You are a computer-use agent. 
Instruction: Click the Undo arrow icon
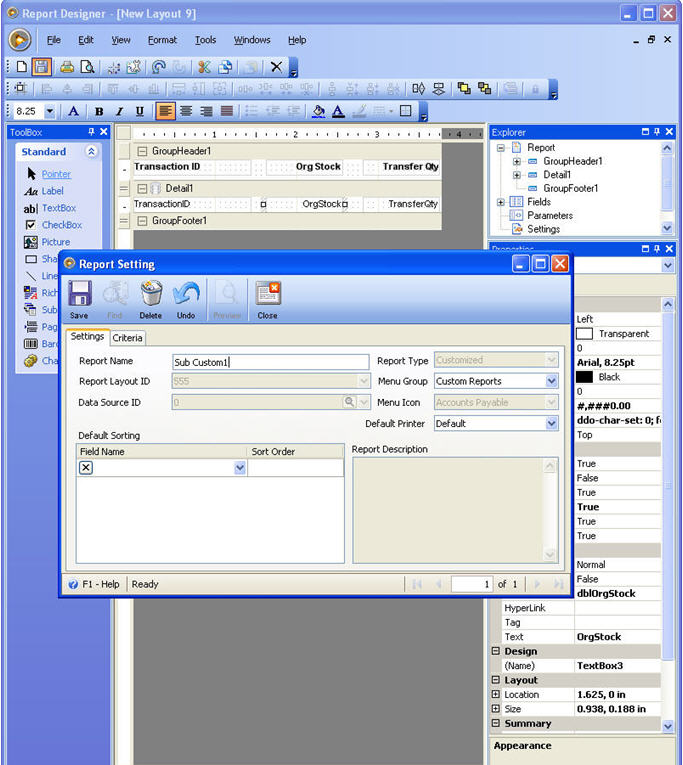(186, 299)
